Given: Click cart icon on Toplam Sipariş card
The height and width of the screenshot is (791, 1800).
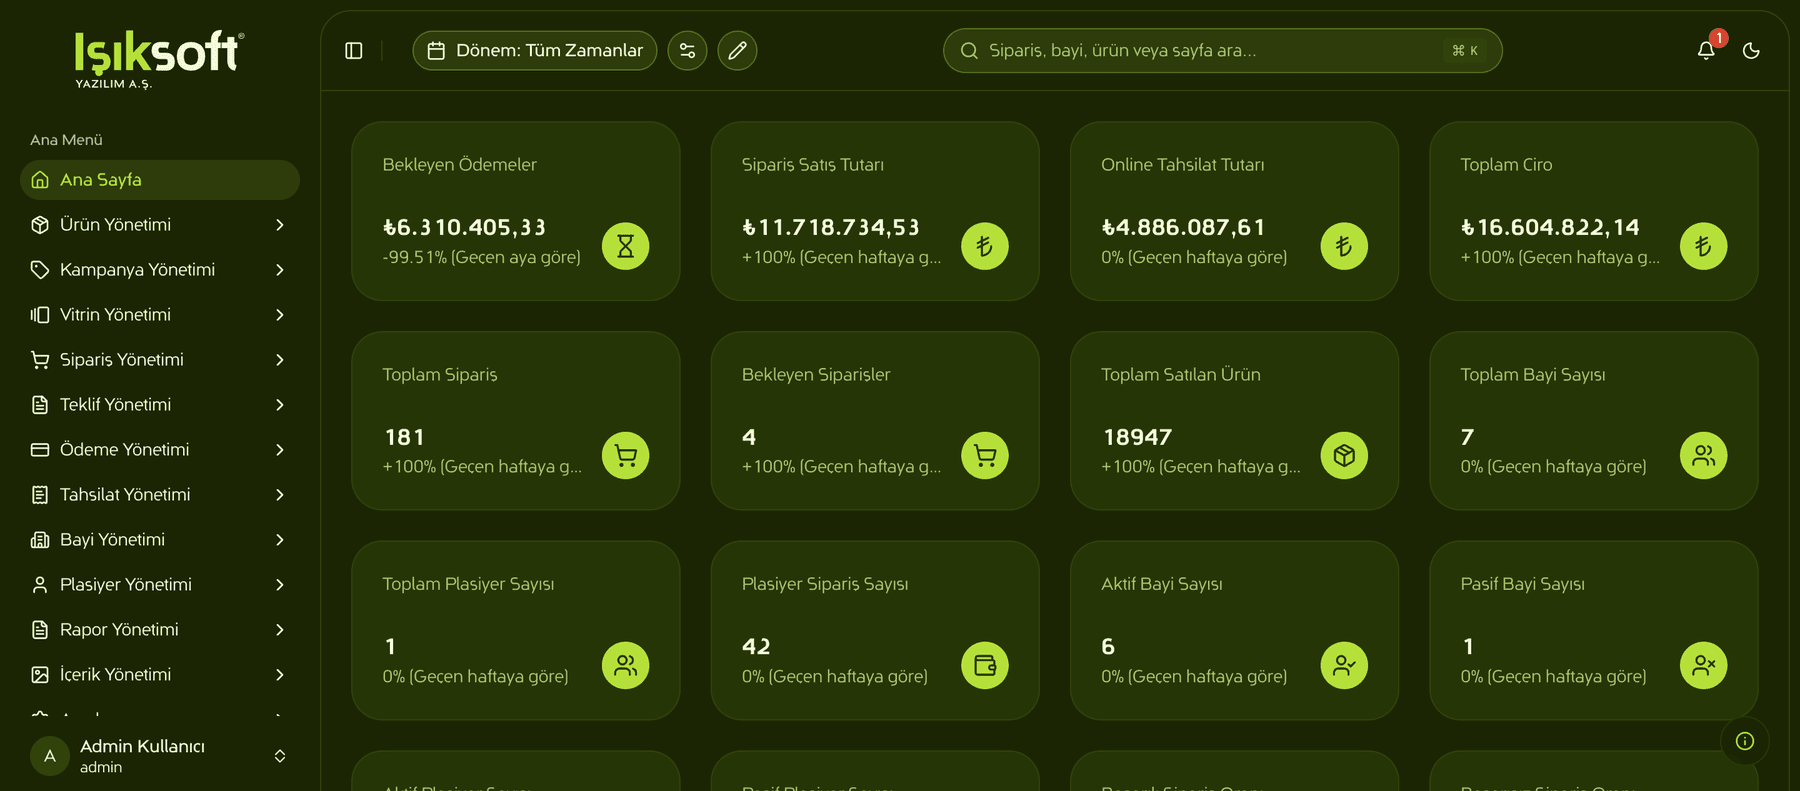Looking at the screenshot, I should click(x=626, y=456).
